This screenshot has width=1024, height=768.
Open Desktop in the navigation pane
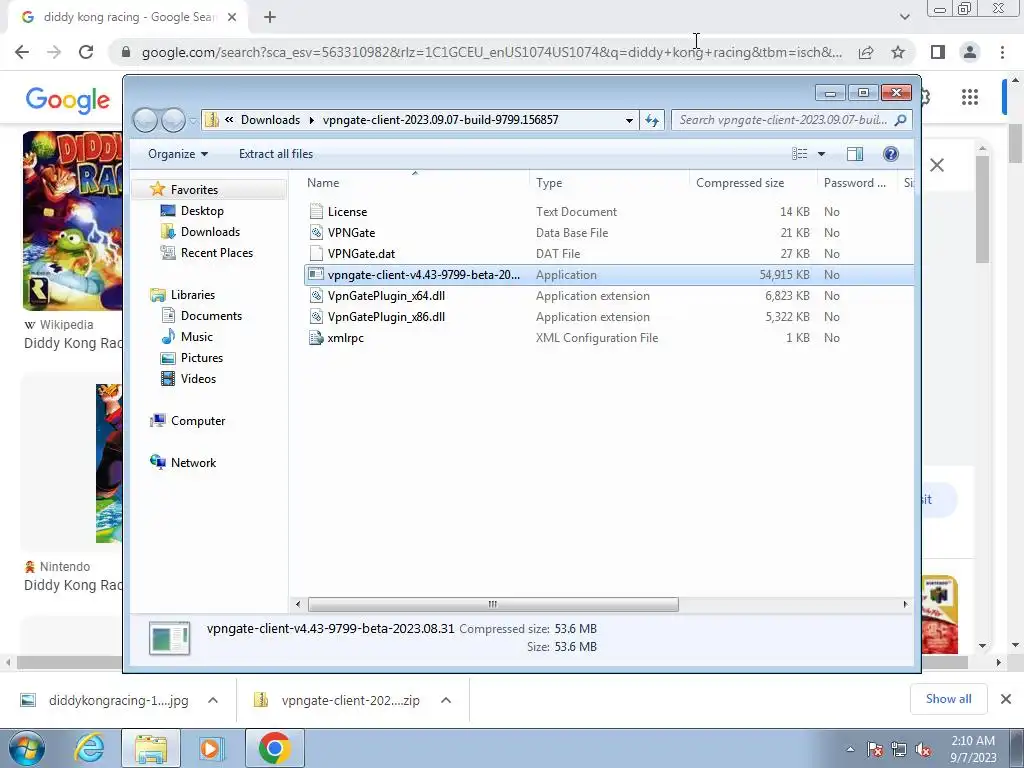coord(202,211)
